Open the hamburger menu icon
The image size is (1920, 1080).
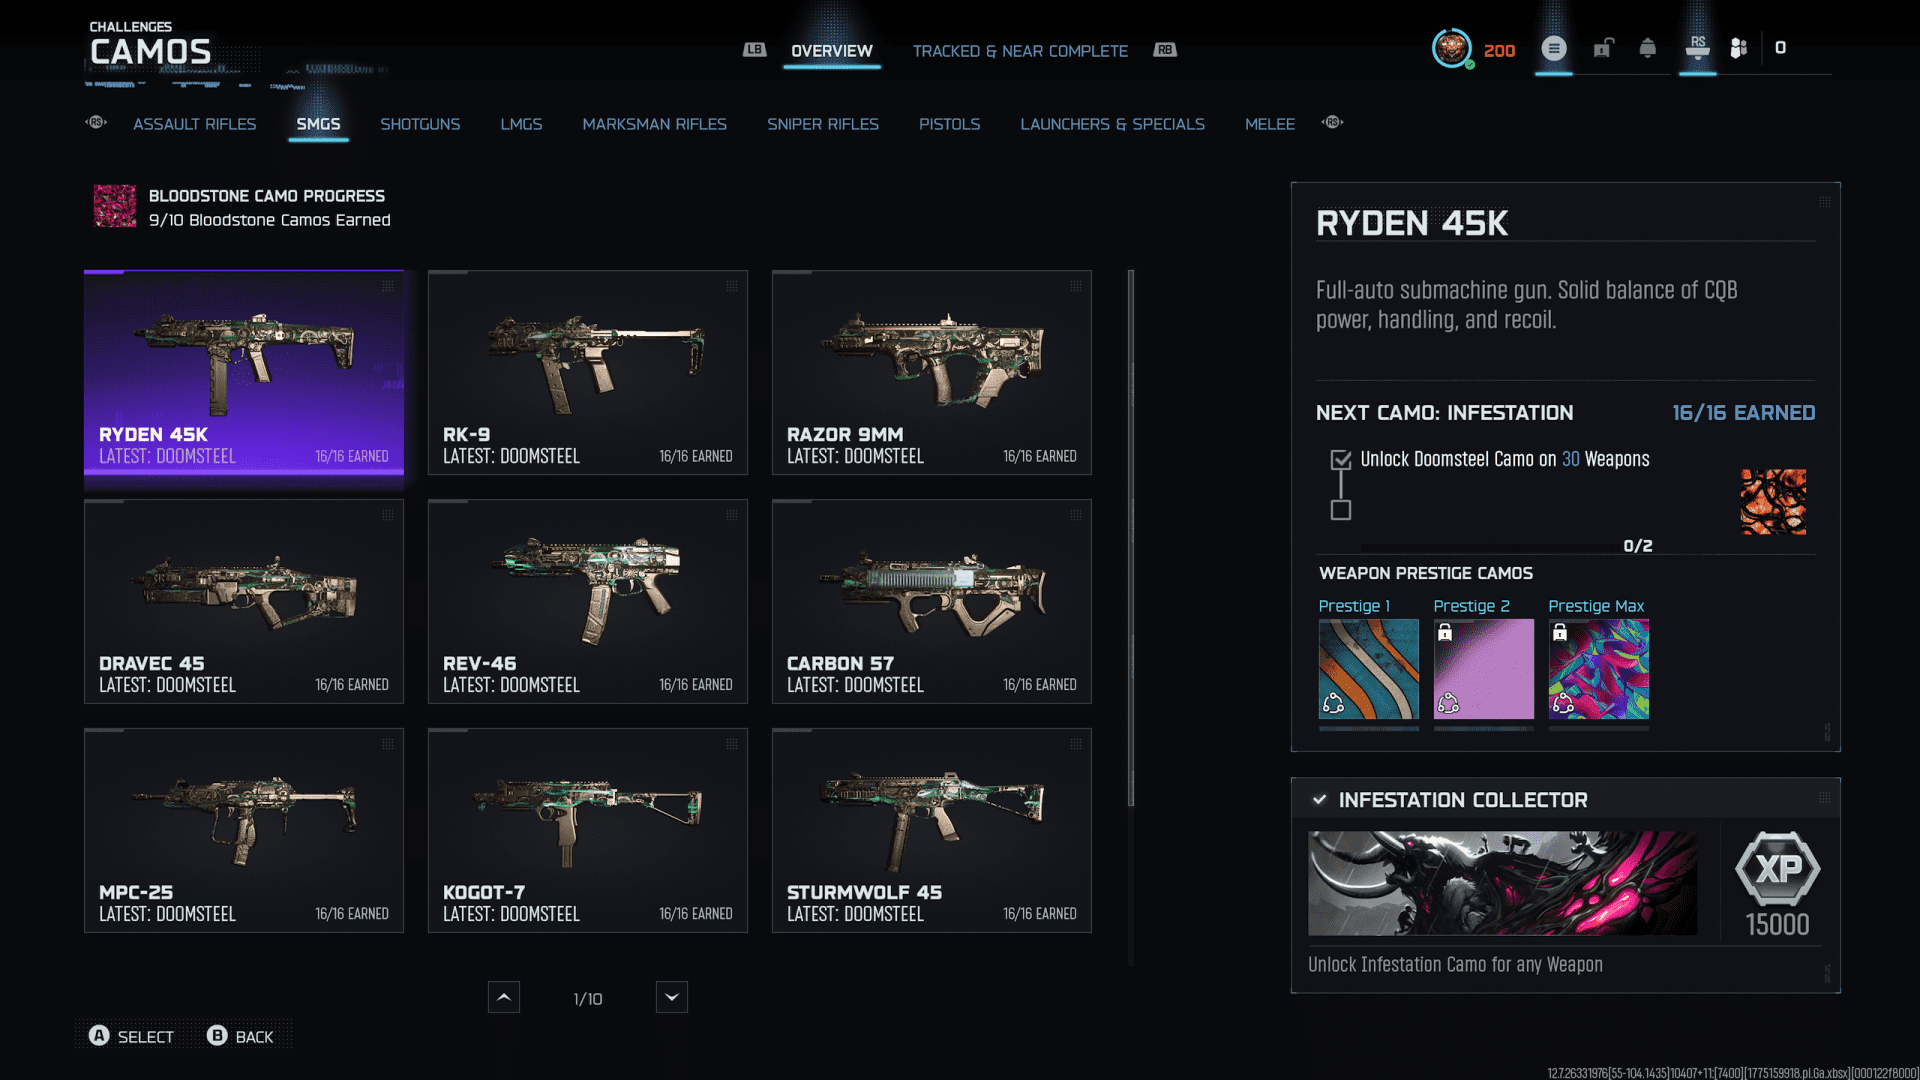[x=1553, y=48]
